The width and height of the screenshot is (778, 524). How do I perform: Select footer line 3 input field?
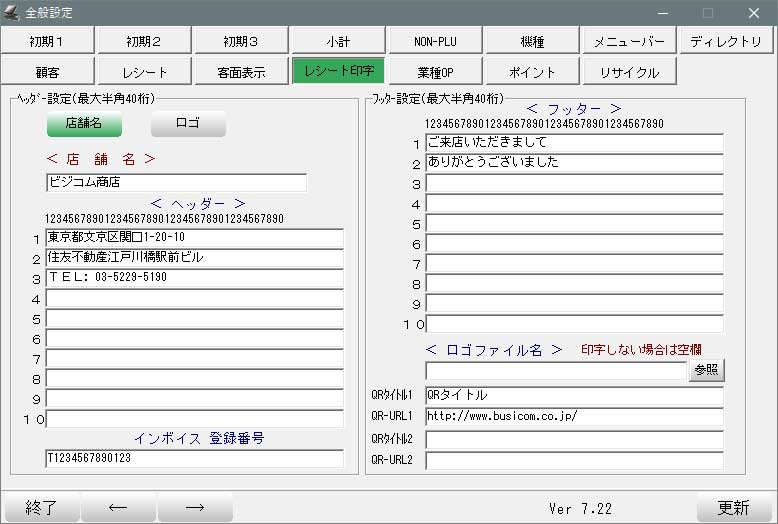click(573, 184)
